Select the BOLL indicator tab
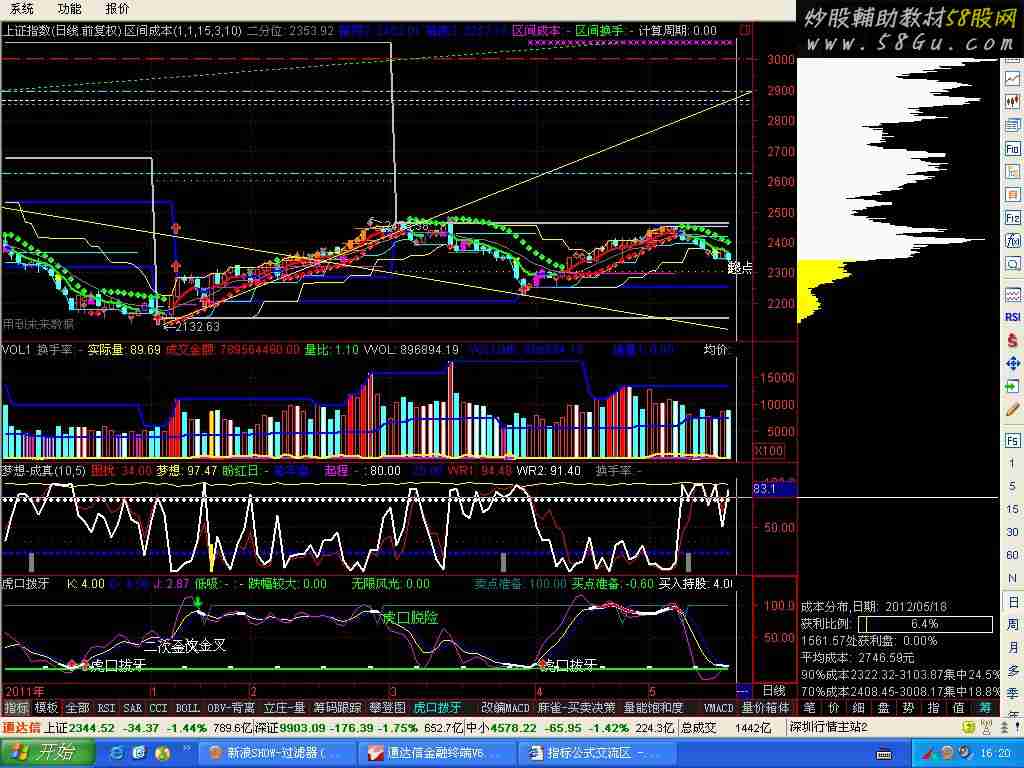 [x=188, y=708]
